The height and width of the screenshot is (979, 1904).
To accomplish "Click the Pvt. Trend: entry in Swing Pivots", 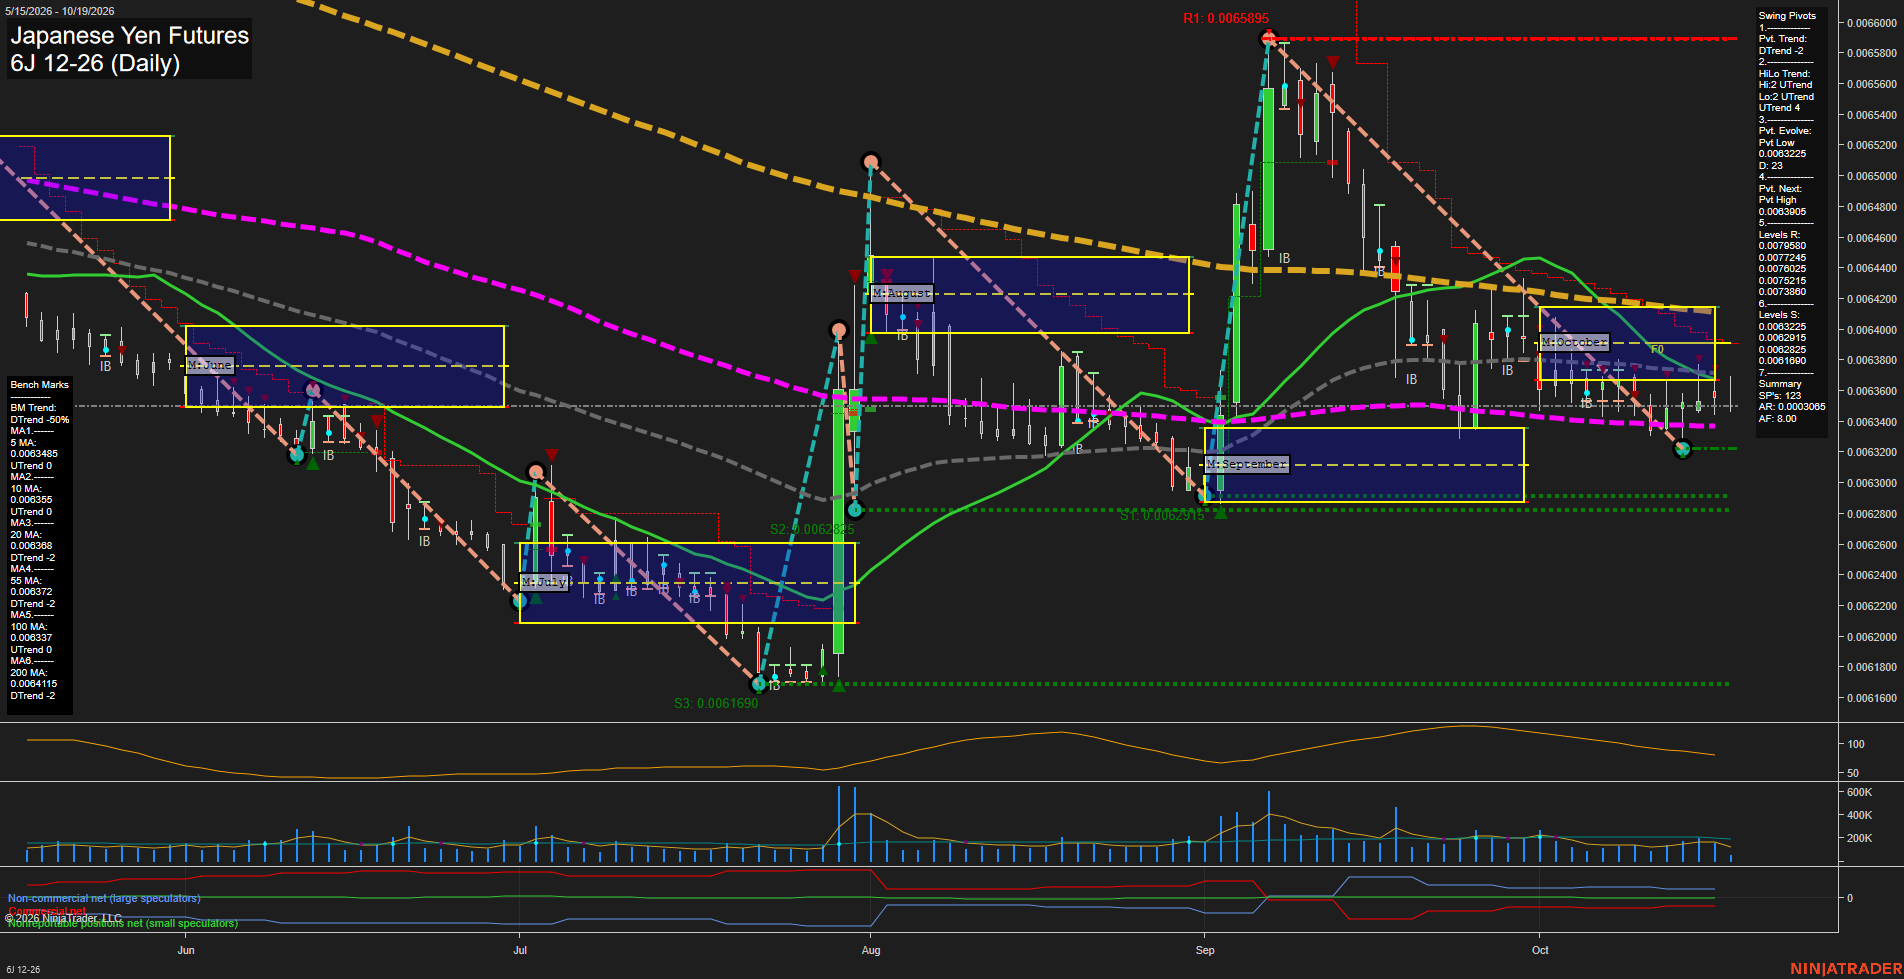I will [x=1783, y=39].
